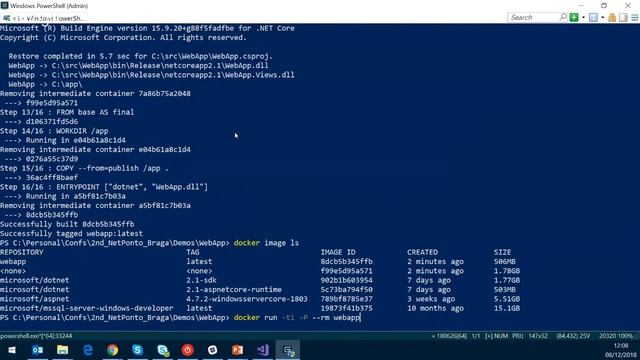Click 'Step 16/16 : ENTRYPOINT' line
The height and width of the screenshot is (360, 640).
104,187
